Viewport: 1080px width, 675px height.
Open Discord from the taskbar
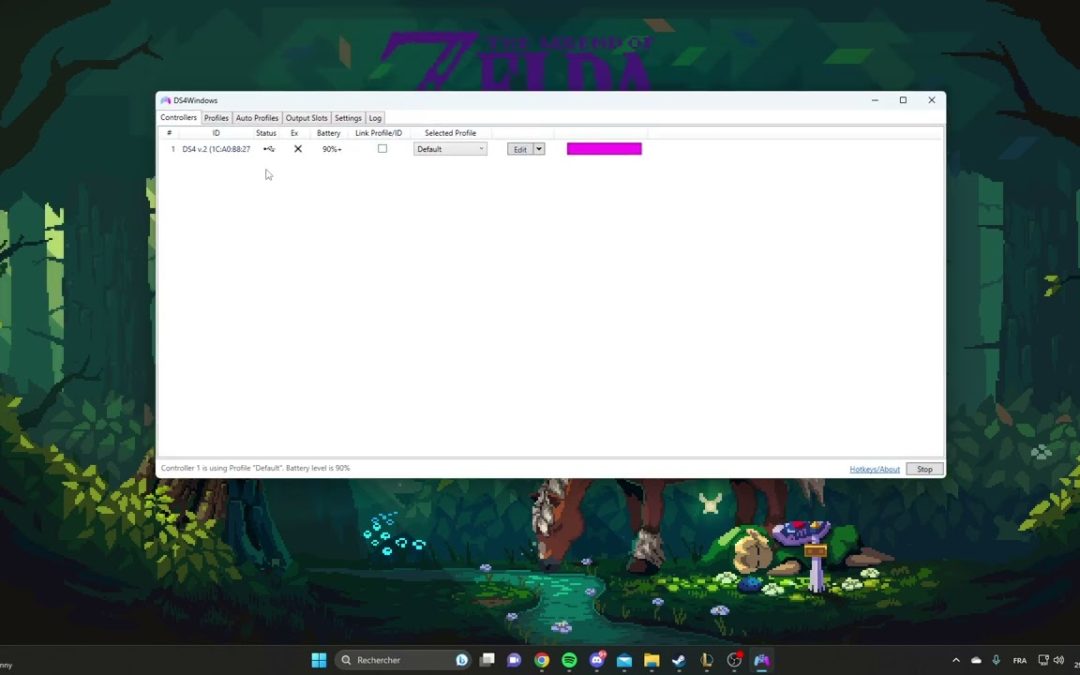click(x=596, y=660)
